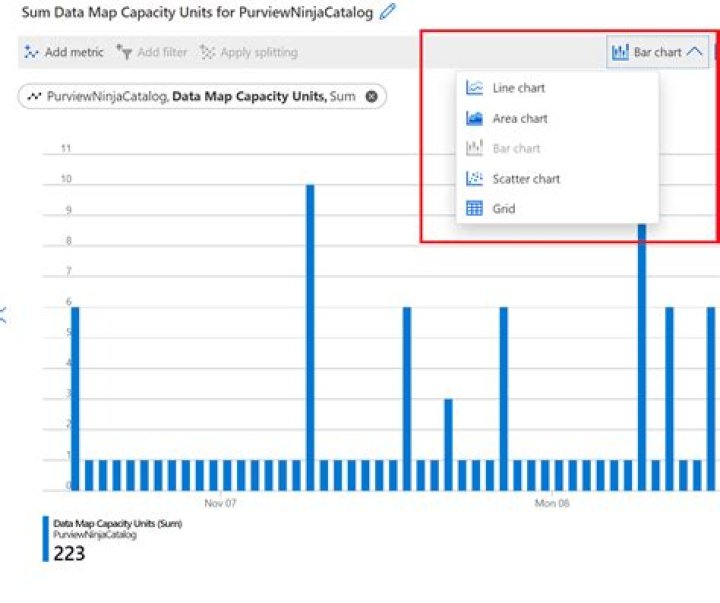
Task: Click the Add metric sparkle icon
Action: tap(31, 52)
